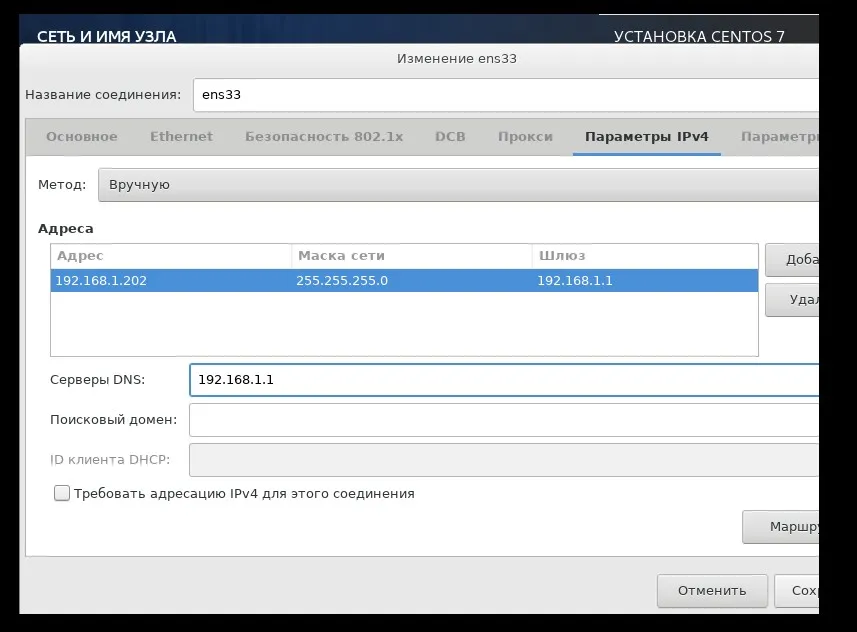Open the Основное tab
This screenshot has height=632, width=857.
[81, 136]
